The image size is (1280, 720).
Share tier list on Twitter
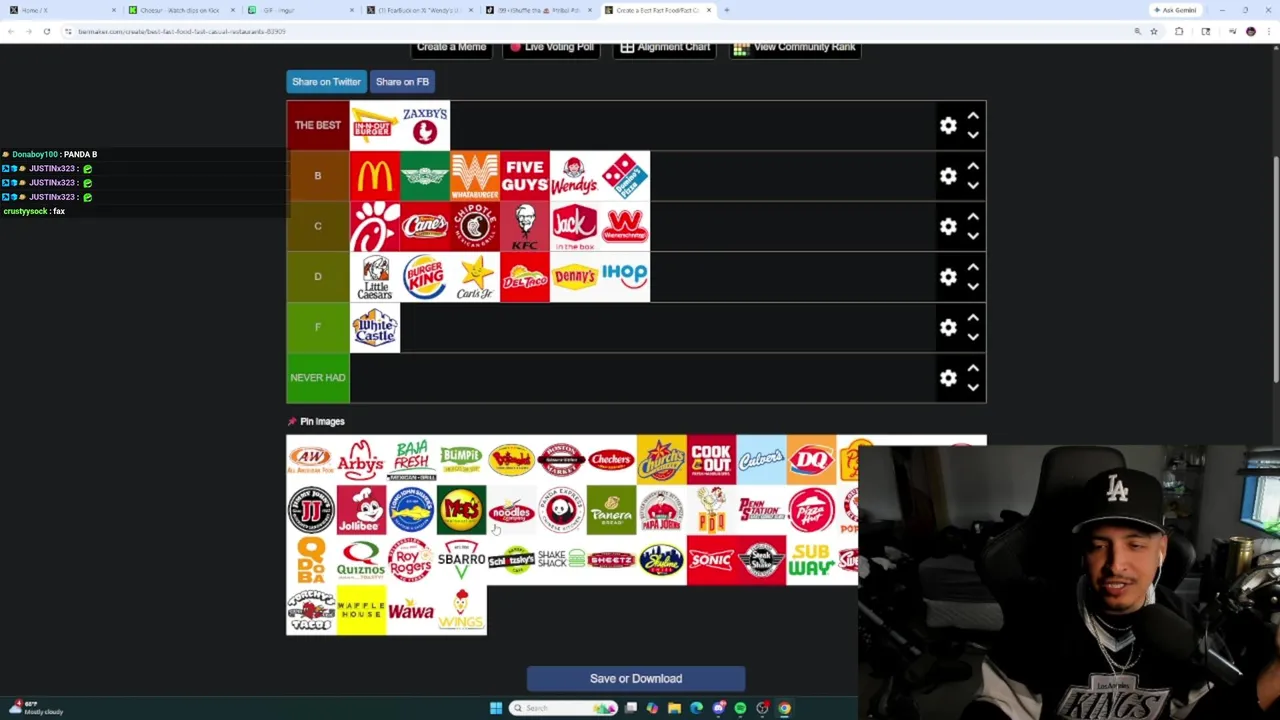(x=326, y=82)
